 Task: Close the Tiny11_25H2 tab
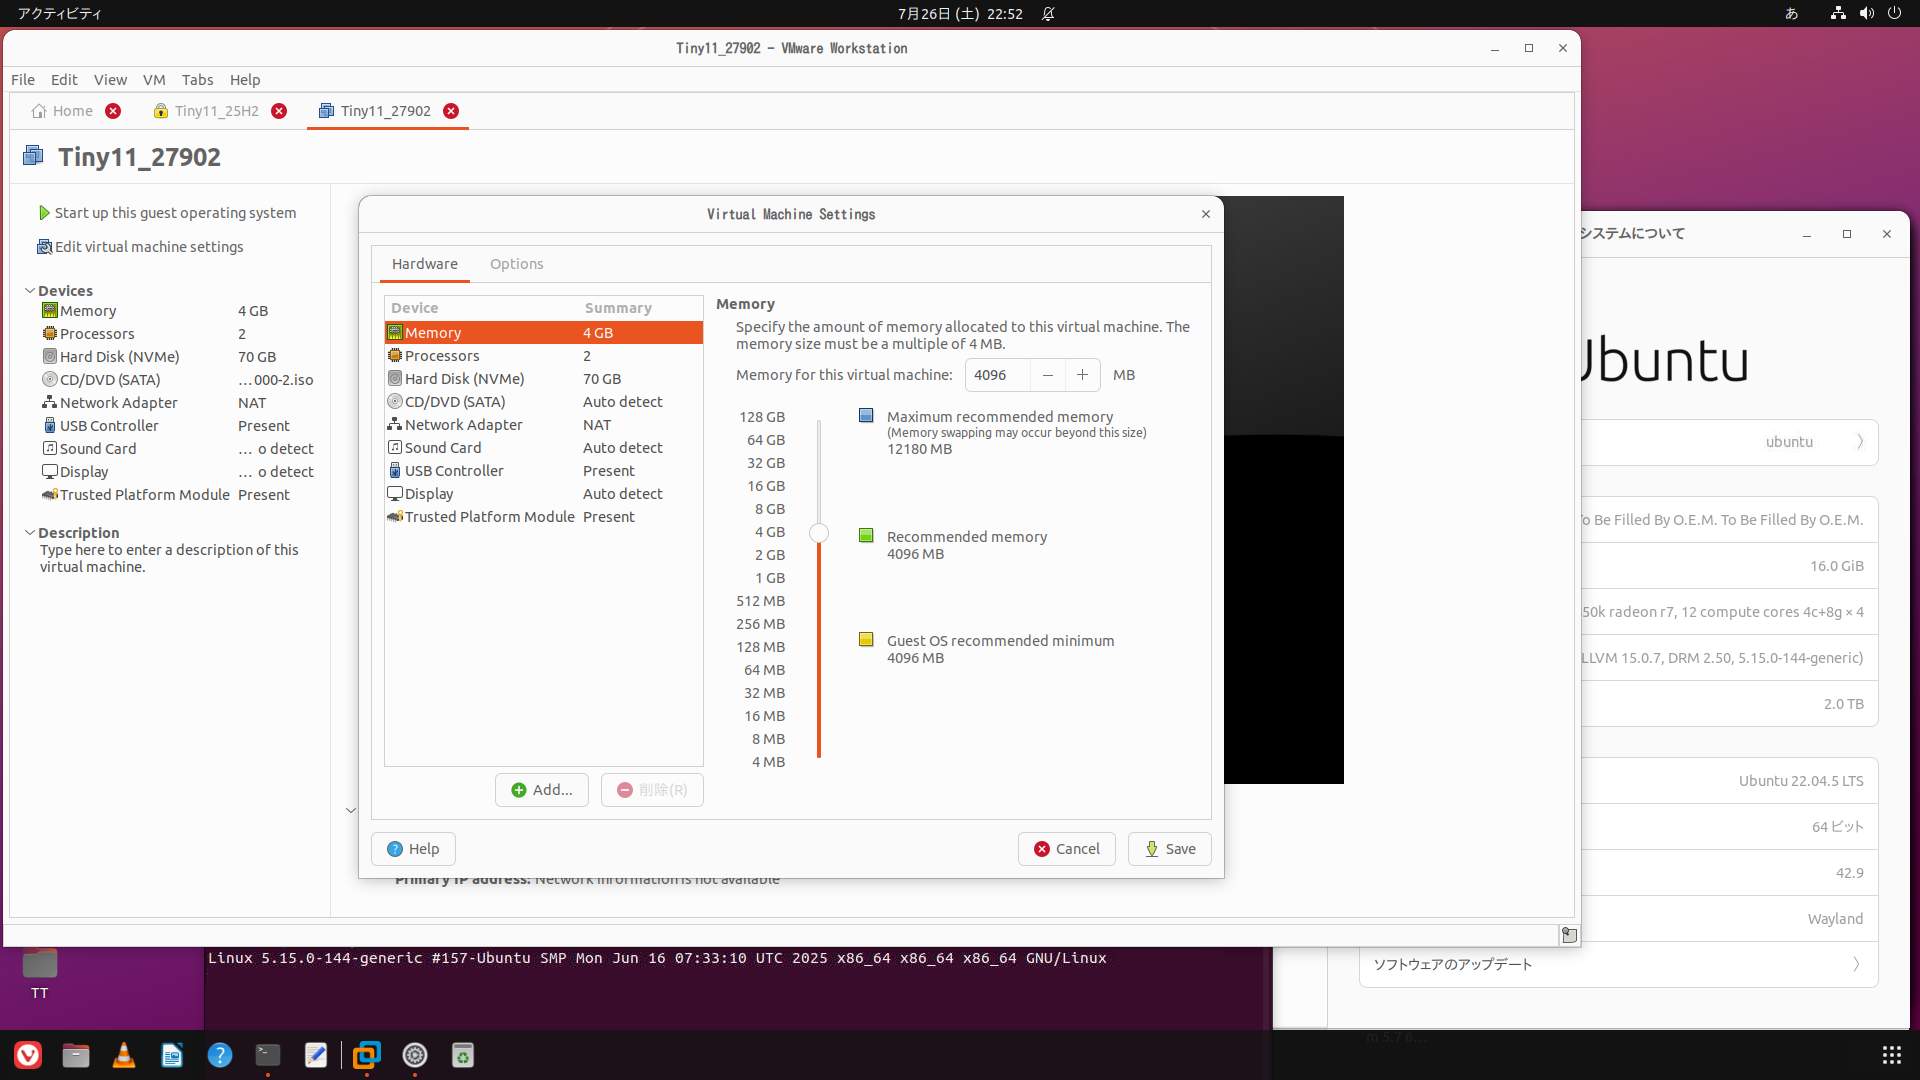click(279, 111)
